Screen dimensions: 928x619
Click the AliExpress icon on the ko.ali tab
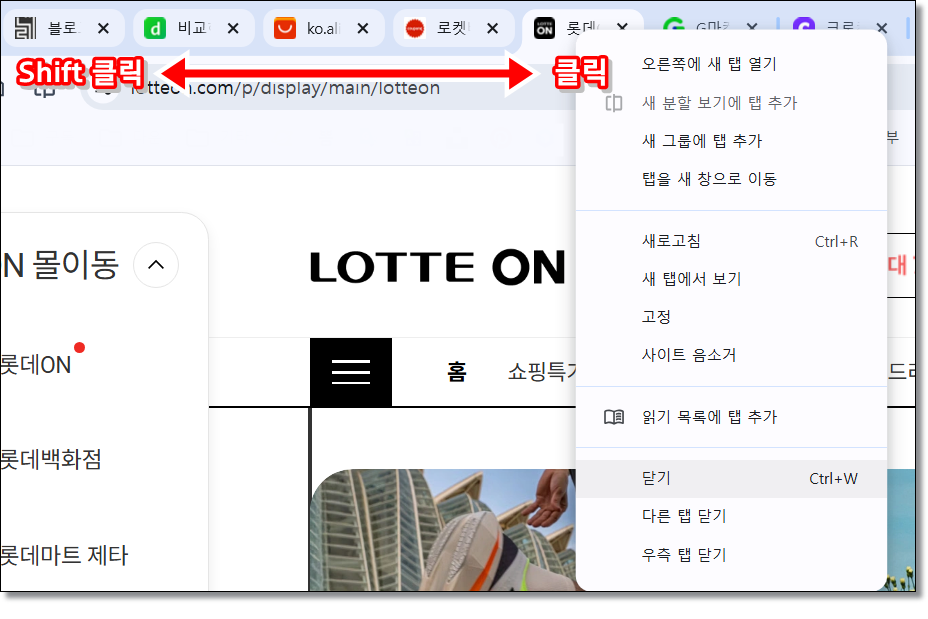(285, 27)
